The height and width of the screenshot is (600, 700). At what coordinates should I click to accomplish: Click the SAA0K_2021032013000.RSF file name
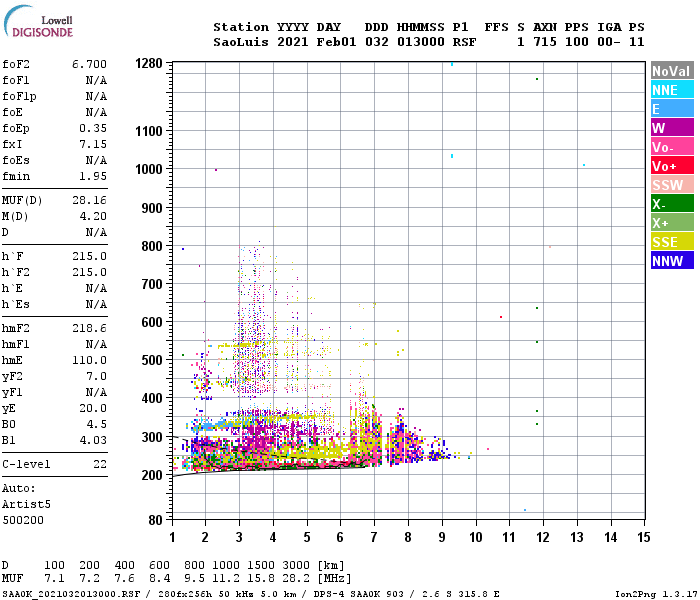(x=71, y=594)
